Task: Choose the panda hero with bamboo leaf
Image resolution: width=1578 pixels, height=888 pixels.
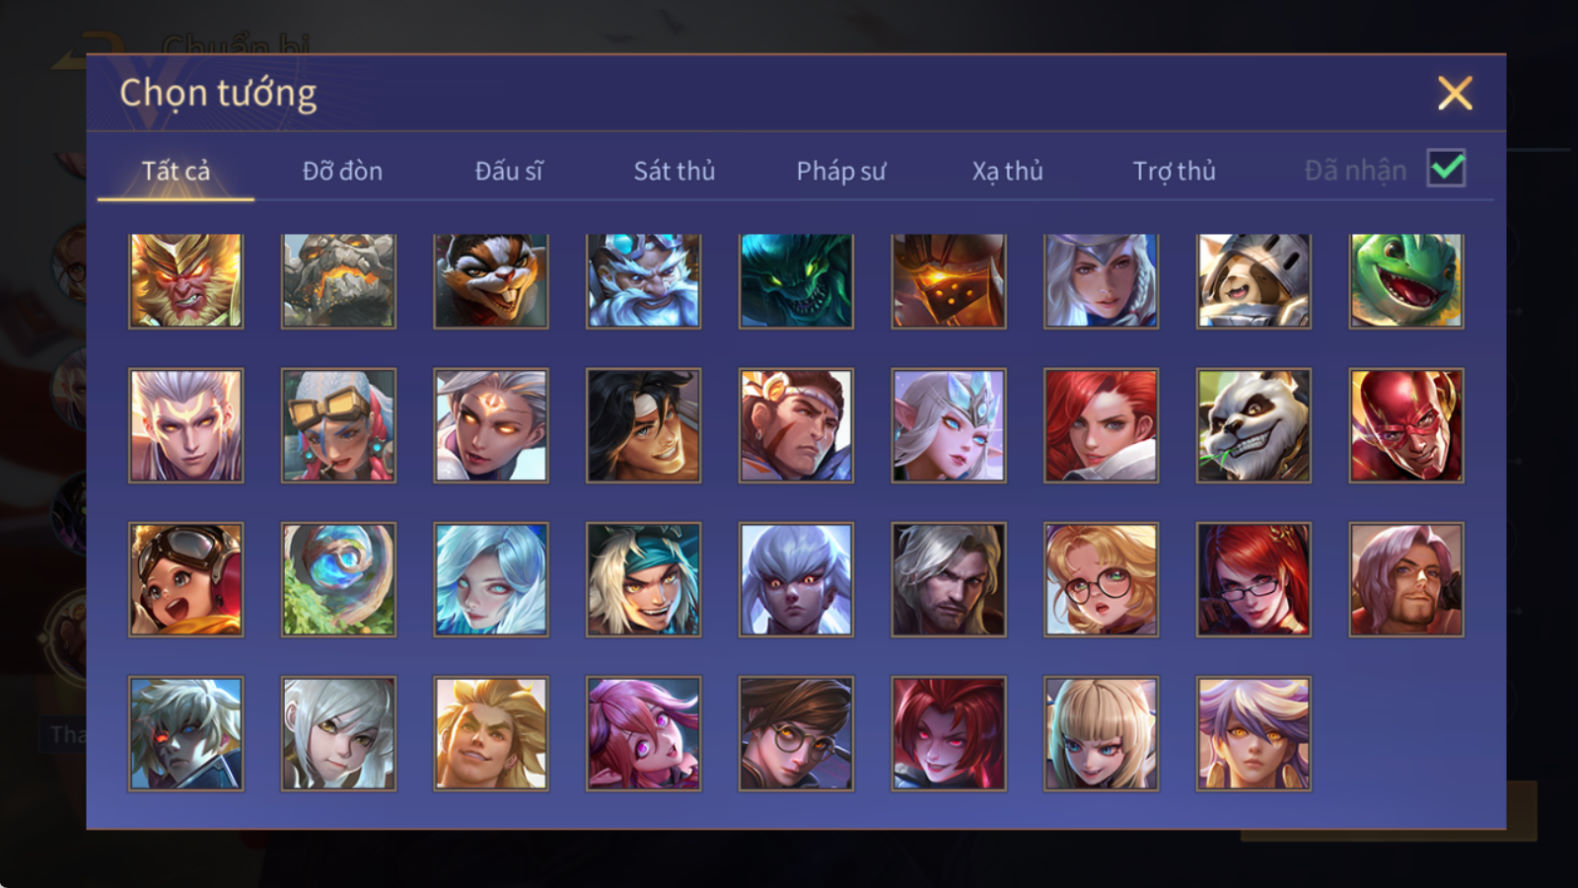Action: click(1254, 426)
